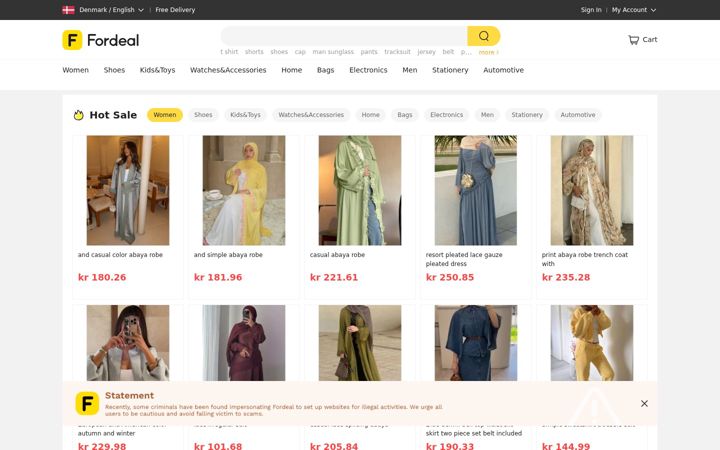Viewport: 720px width, 450px height.
Task: Click 'print abaya robe trench coat with' title
Action: 585,259
